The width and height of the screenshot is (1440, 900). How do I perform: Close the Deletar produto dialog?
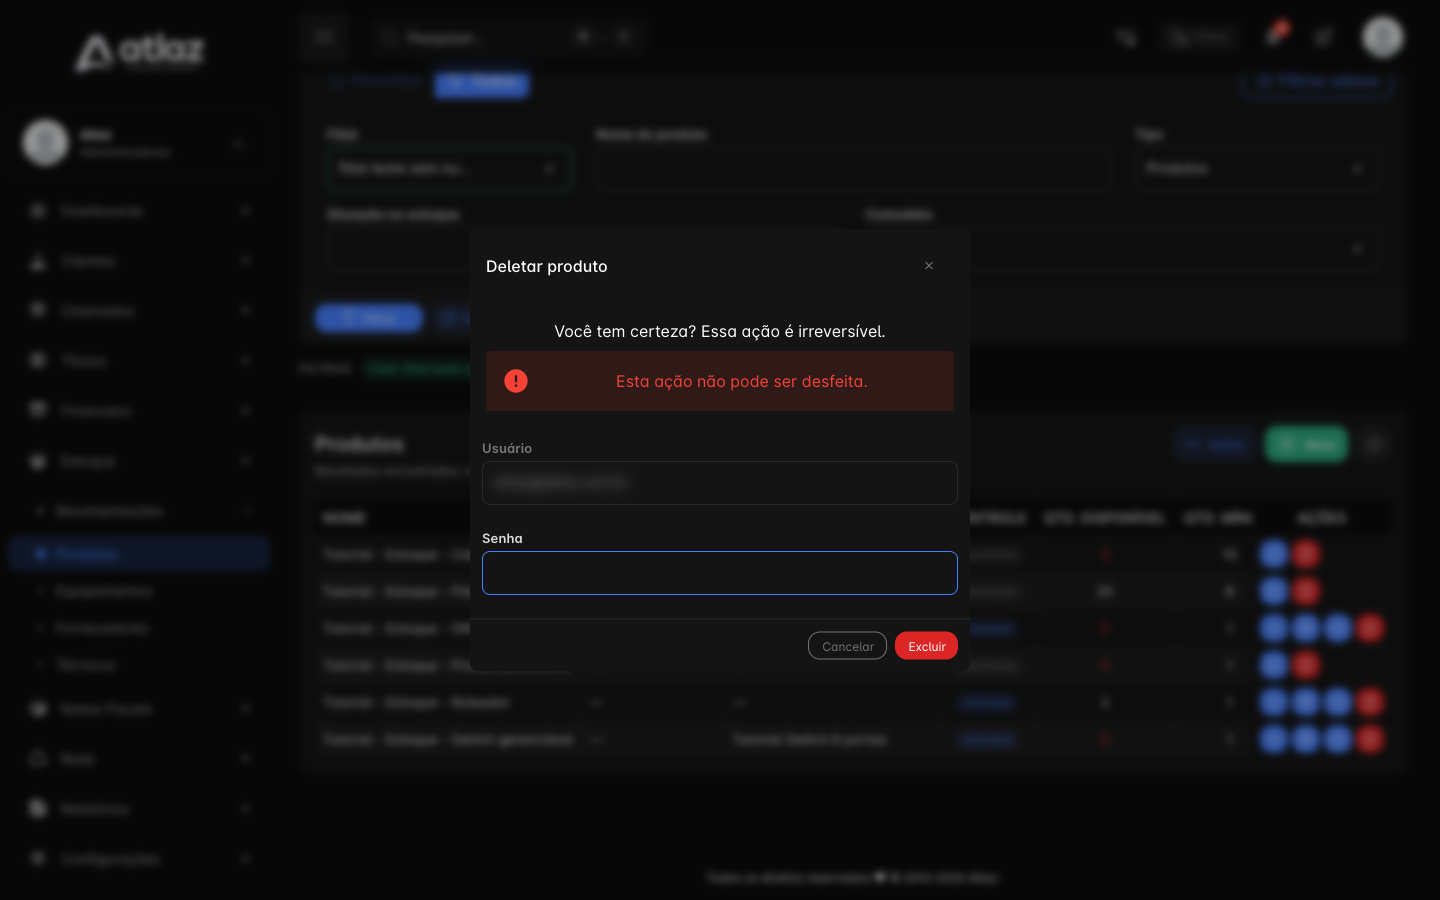tap(929, 266)
